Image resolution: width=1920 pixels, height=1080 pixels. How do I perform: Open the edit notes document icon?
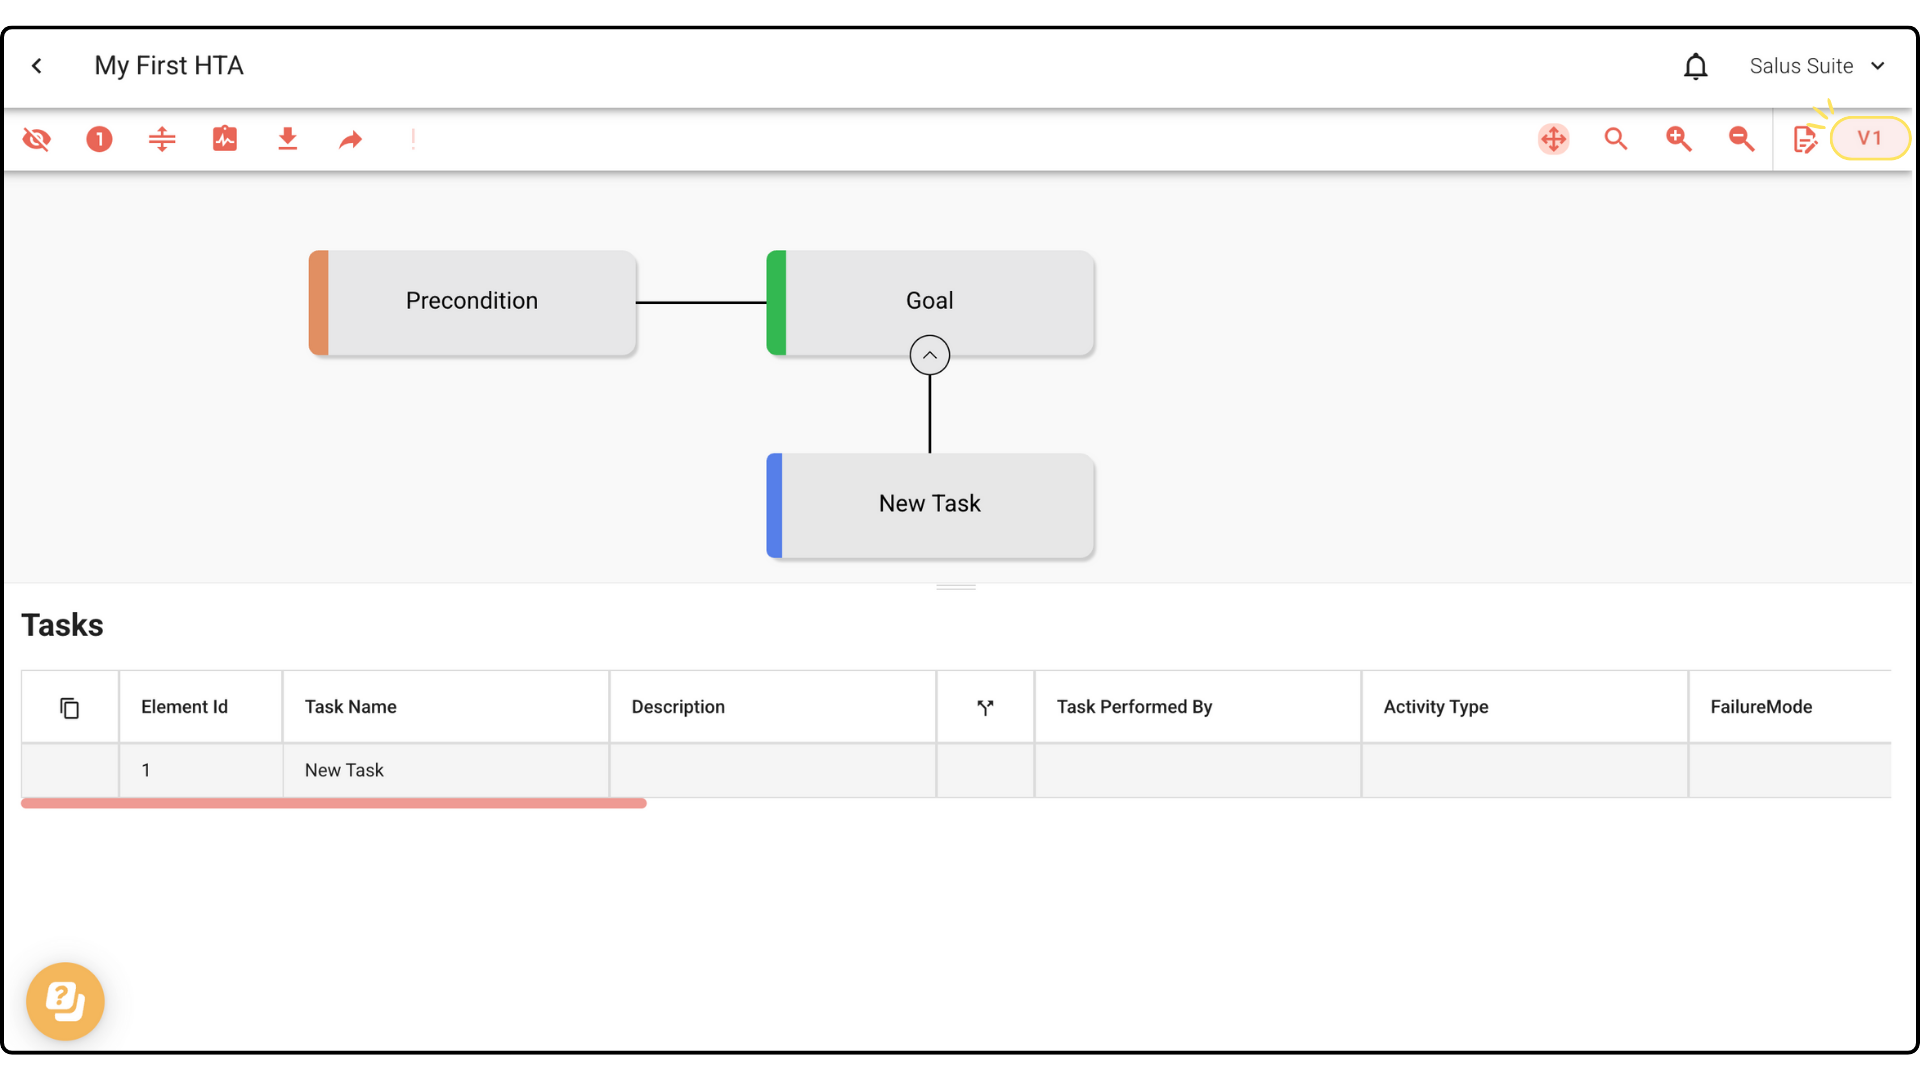[x=1804, y=139]
